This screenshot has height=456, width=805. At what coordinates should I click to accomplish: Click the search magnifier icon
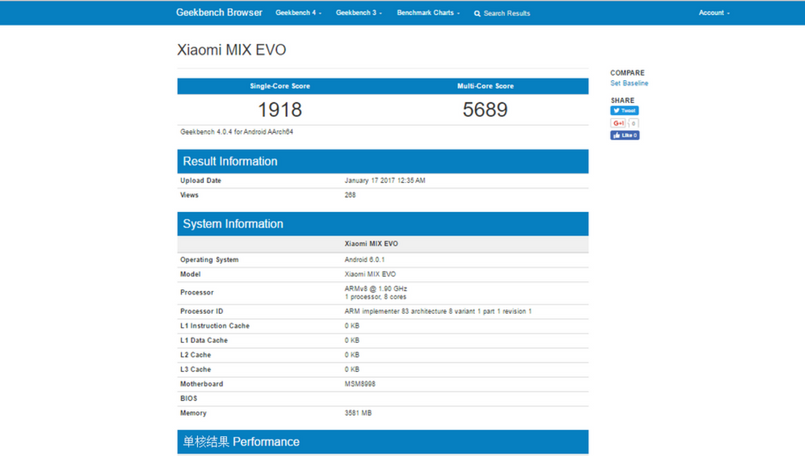pos(477,13)
